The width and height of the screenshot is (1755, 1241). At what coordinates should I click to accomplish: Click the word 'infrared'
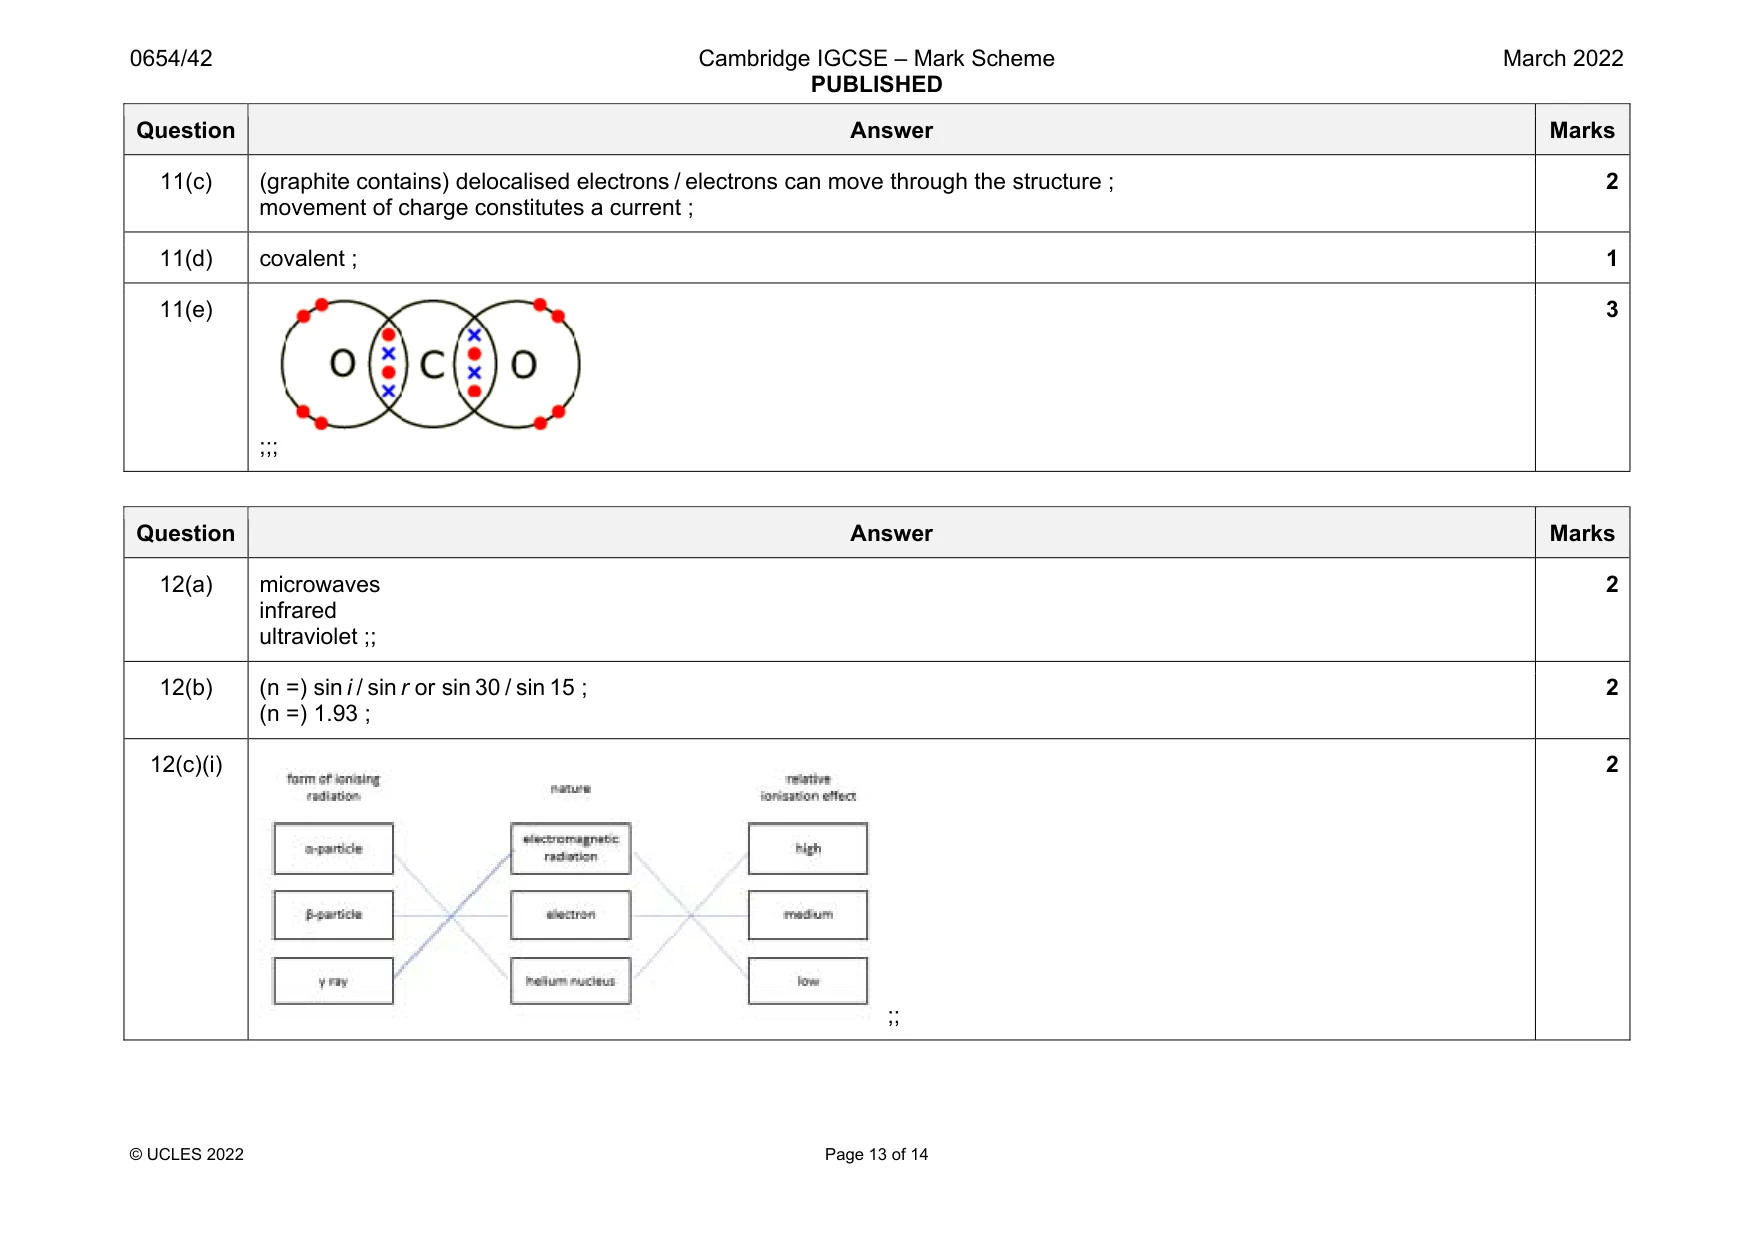pos(297,610)
